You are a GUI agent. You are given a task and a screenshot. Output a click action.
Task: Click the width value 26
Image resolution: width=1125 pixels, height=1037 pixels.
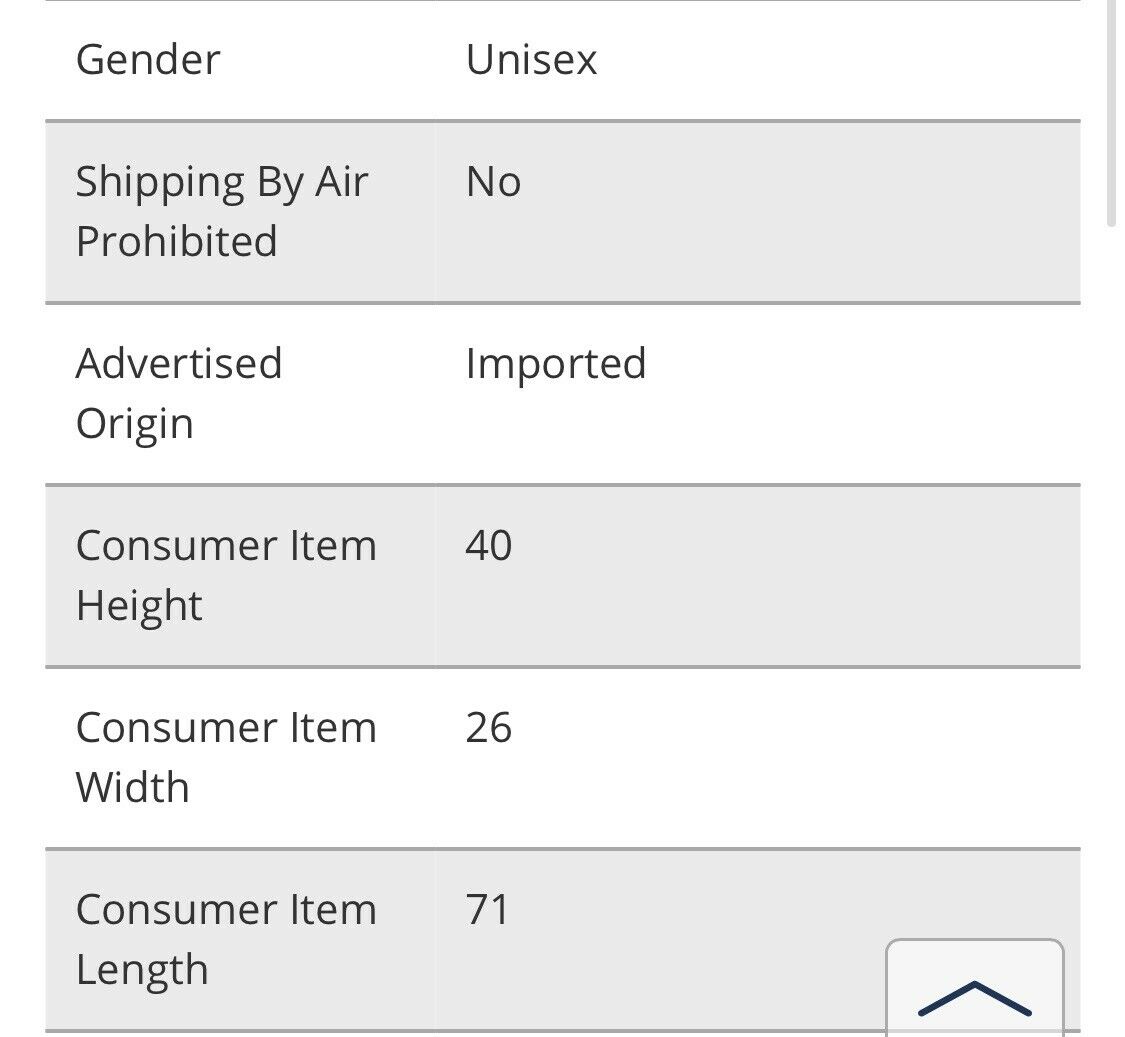pyautogui.click(x=489, y=728)
